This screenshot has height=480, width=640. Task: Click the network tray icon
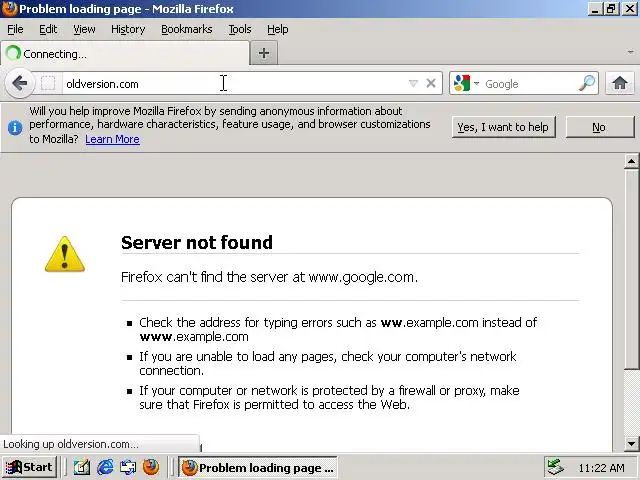[x=556, y=467]
